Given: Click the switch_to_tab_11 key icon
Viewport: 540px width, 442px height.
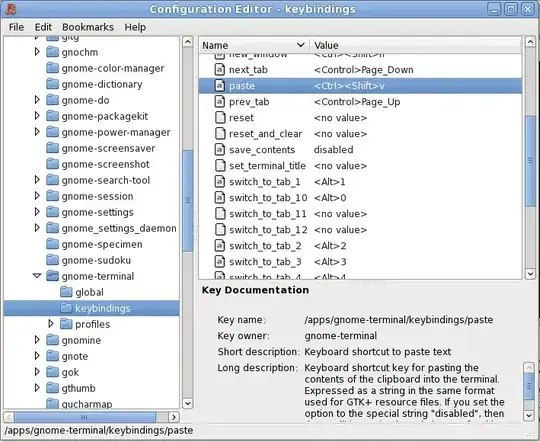Looking at the screenshot, I should (x=220, y=214).
